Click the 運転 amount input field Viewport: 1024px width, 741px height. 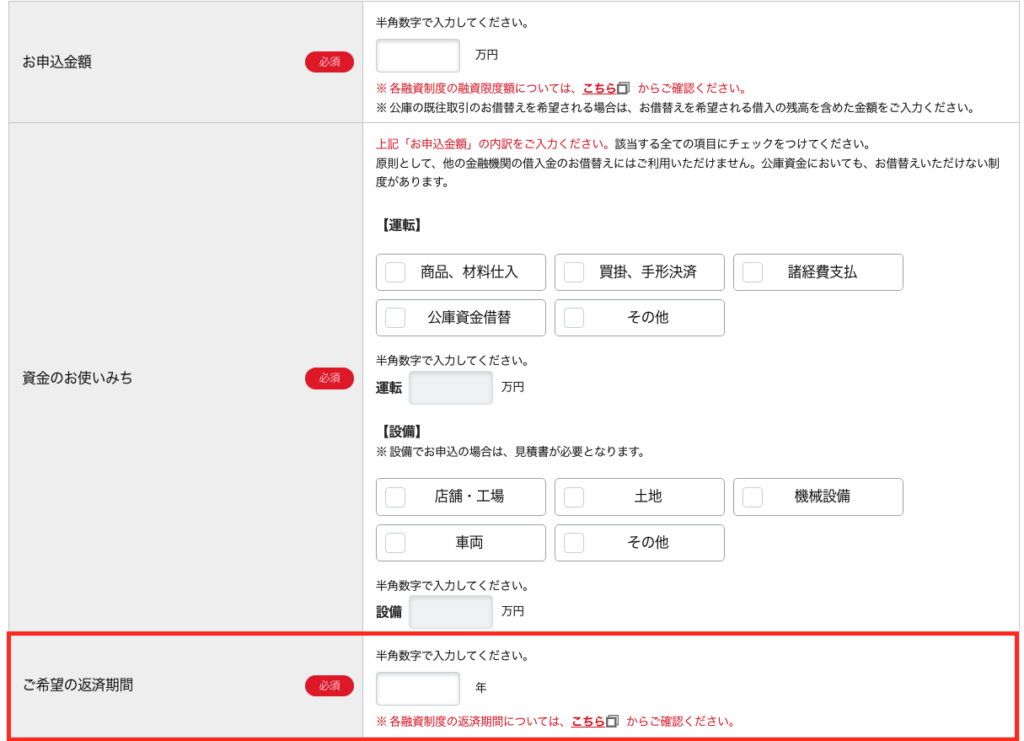point(451,388)
